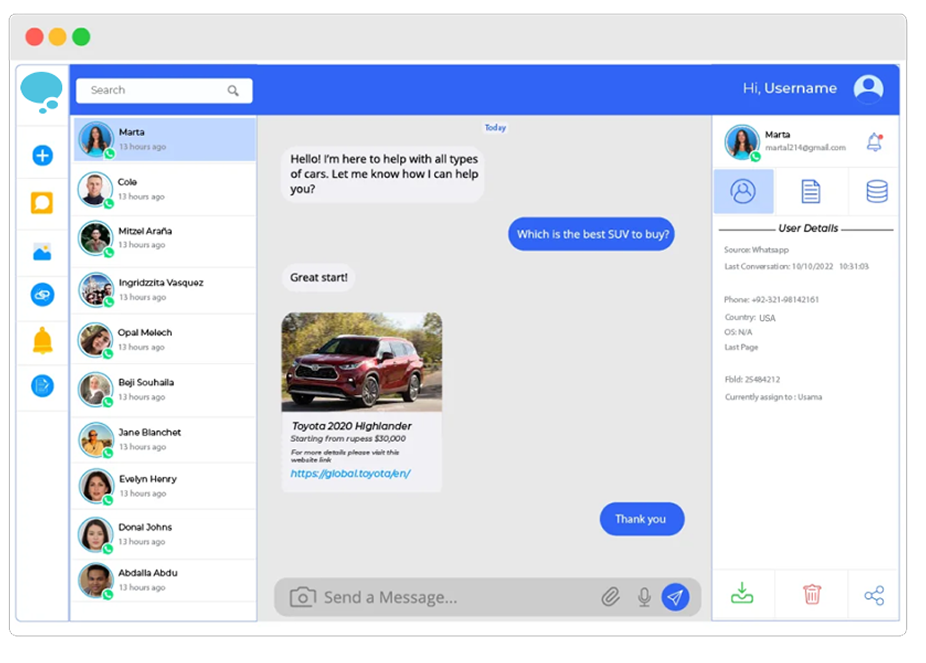Click the Search input field
This screenshot has height=663, width=926.
click(155, 90)
